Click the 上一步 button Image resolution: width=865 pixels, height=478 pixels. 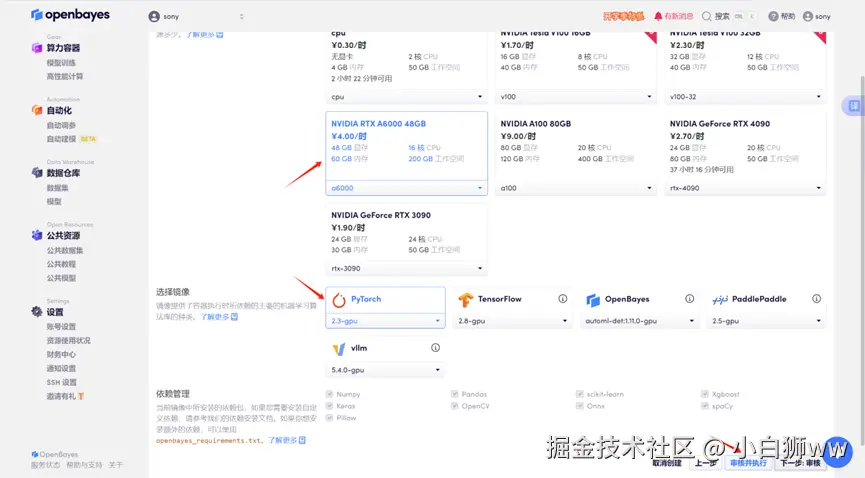click(706, 463)
